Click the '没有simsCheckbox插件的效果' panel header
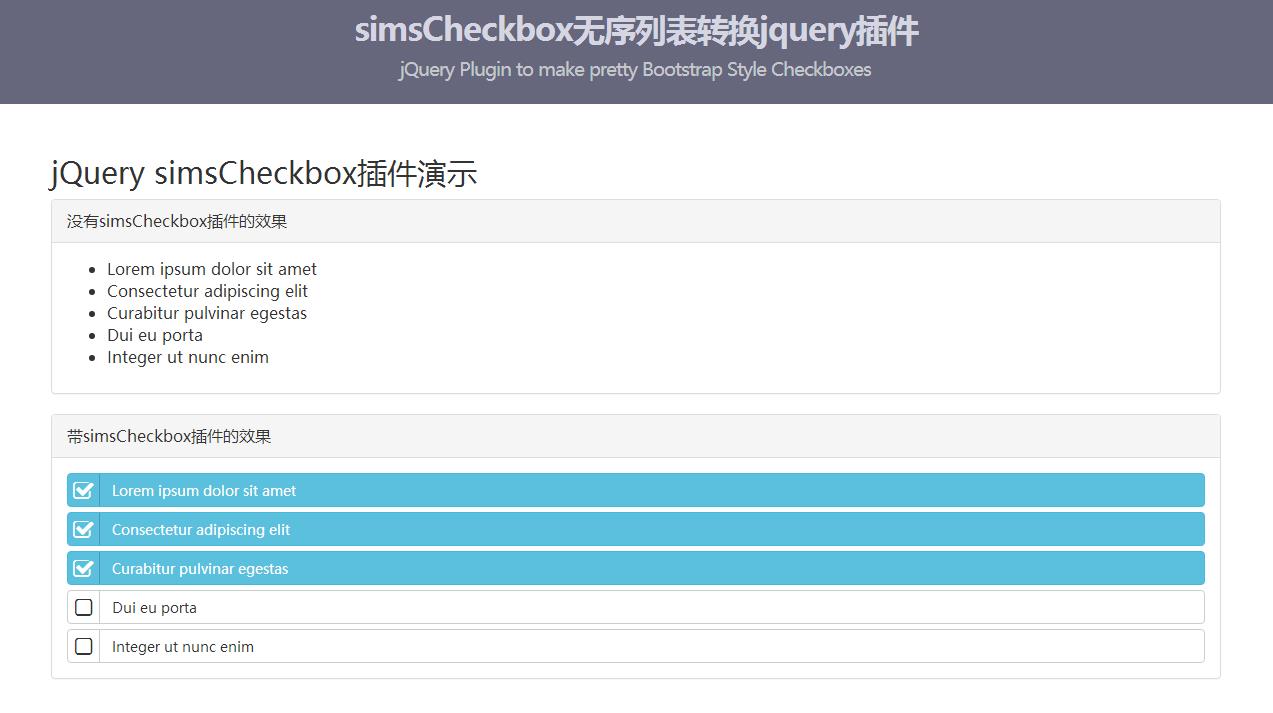 (x=636, y=221)
